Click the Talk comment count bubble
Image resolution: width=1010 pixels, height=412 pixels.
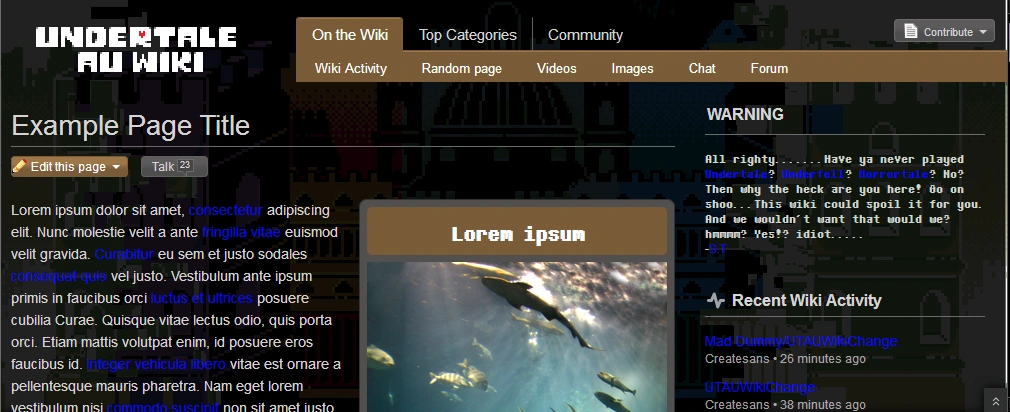(x=185, y=165)
